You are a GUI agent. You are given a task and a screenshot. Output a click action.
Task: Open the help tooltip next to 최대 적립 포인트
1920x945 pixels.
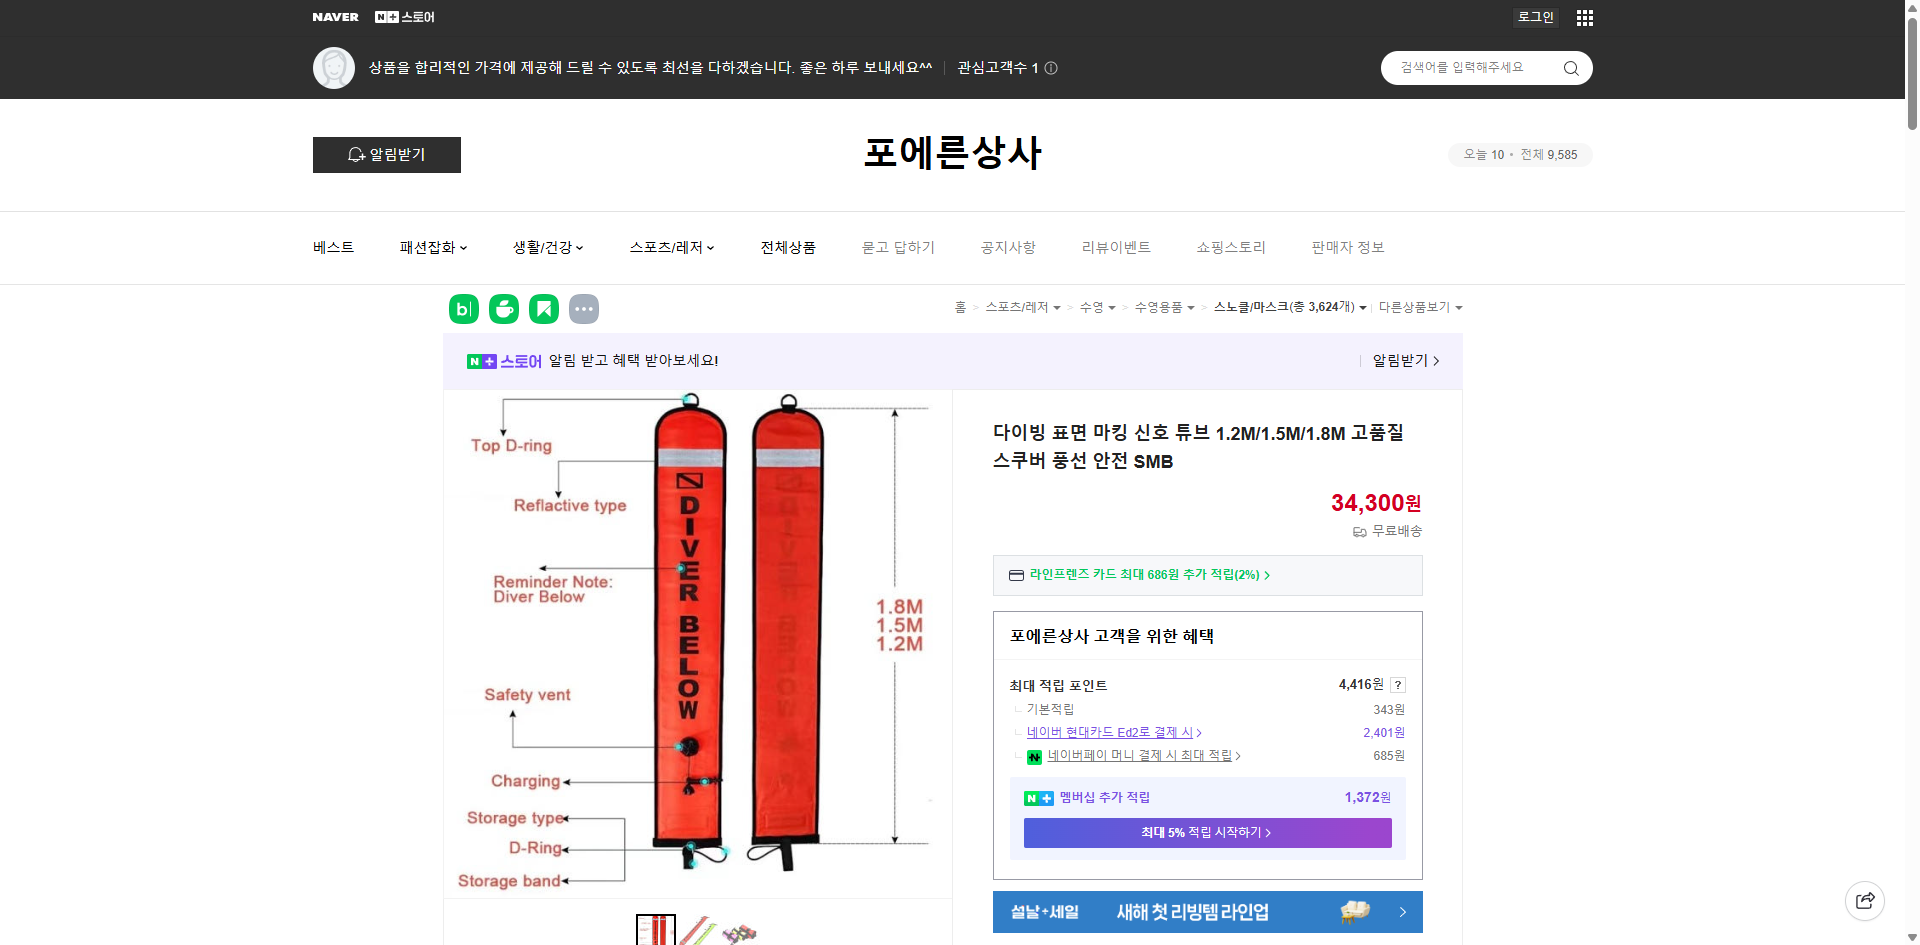tap(1398, 685)
